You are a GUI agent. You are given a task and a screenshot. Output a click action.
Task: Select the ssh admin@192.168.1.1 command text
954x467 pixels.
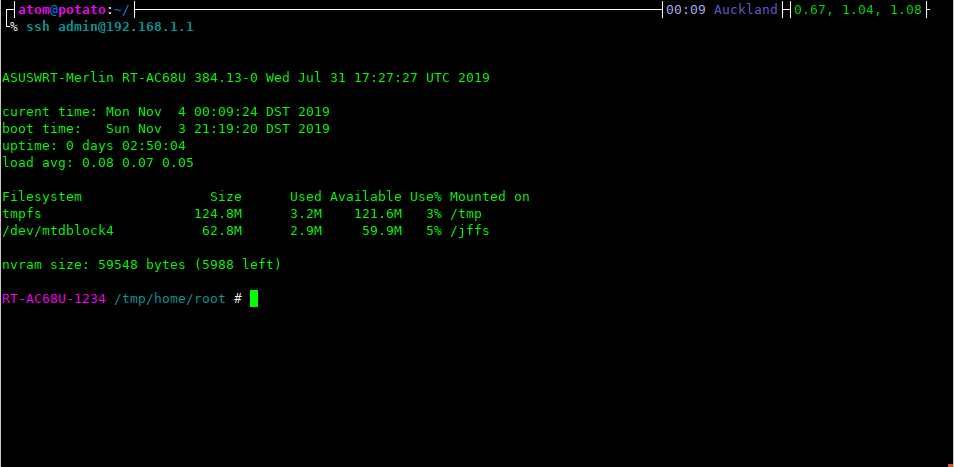point(110,27)
